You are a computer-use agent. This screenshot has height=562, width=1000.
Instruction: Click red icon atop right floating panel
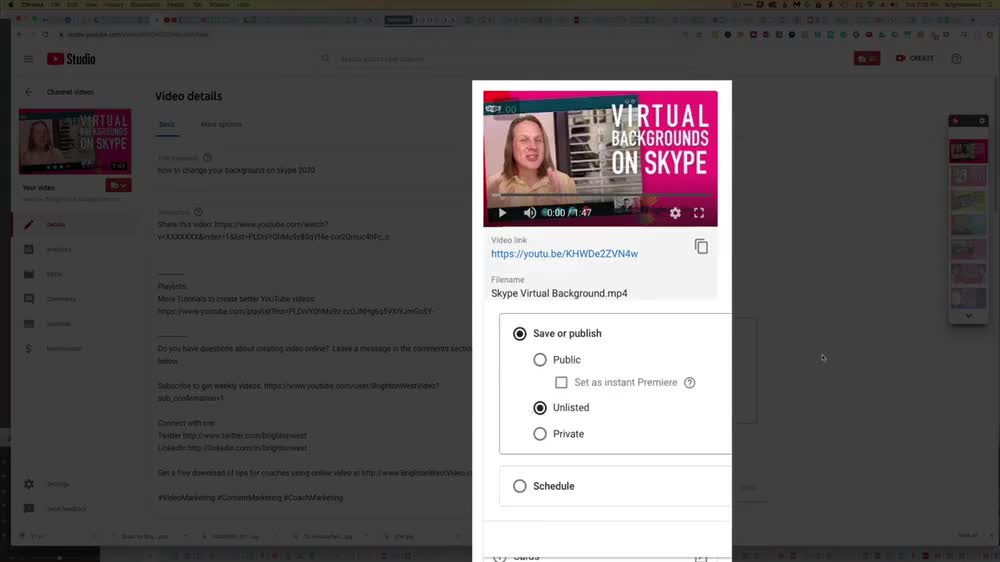955,121
